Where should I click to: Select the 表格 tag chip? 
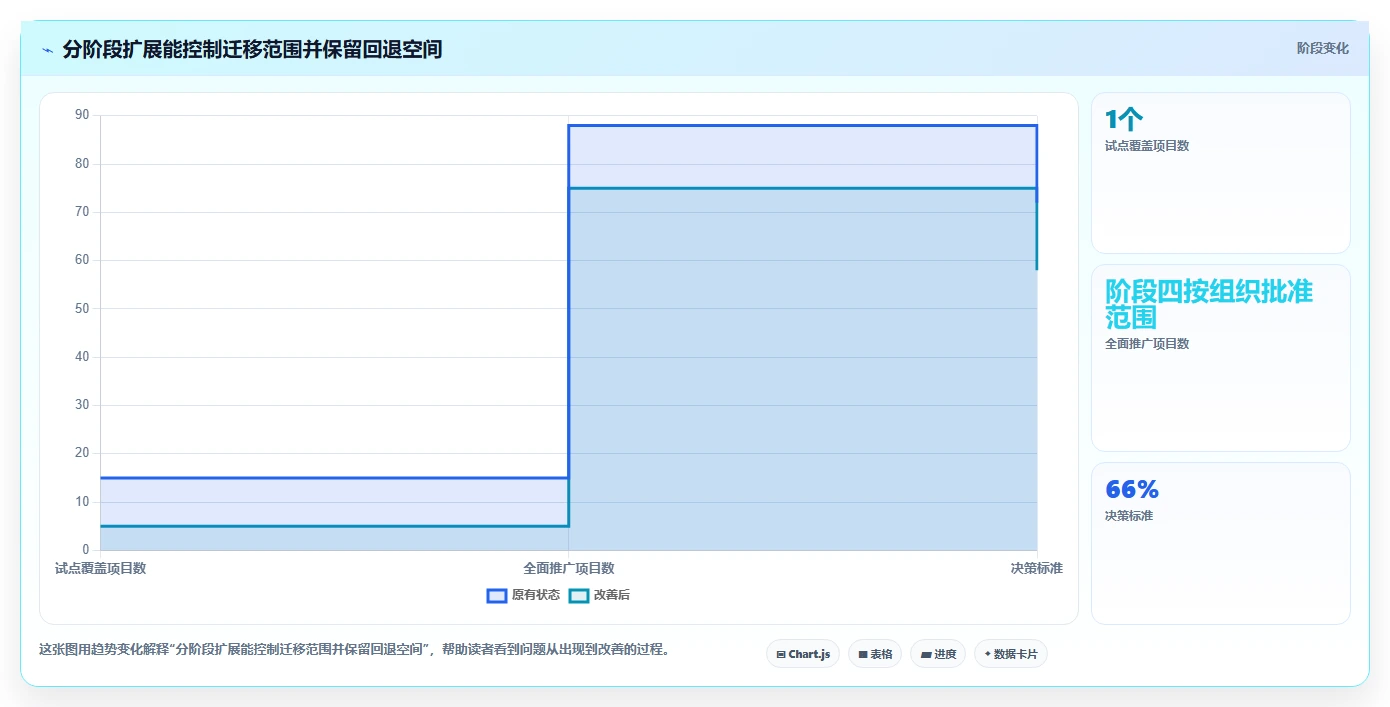(x=875, y=654)
